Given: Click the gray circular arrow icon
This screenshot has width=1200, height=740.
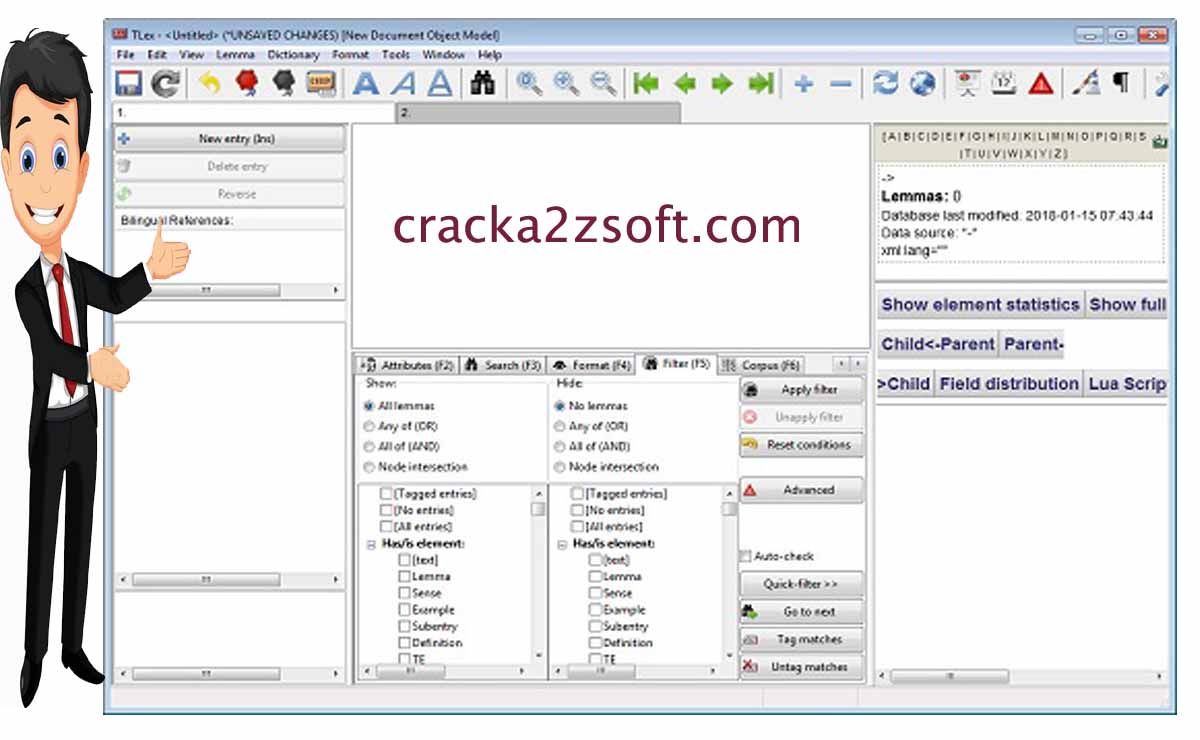Looking at the screenshot, I should click(x=165, y=83).
